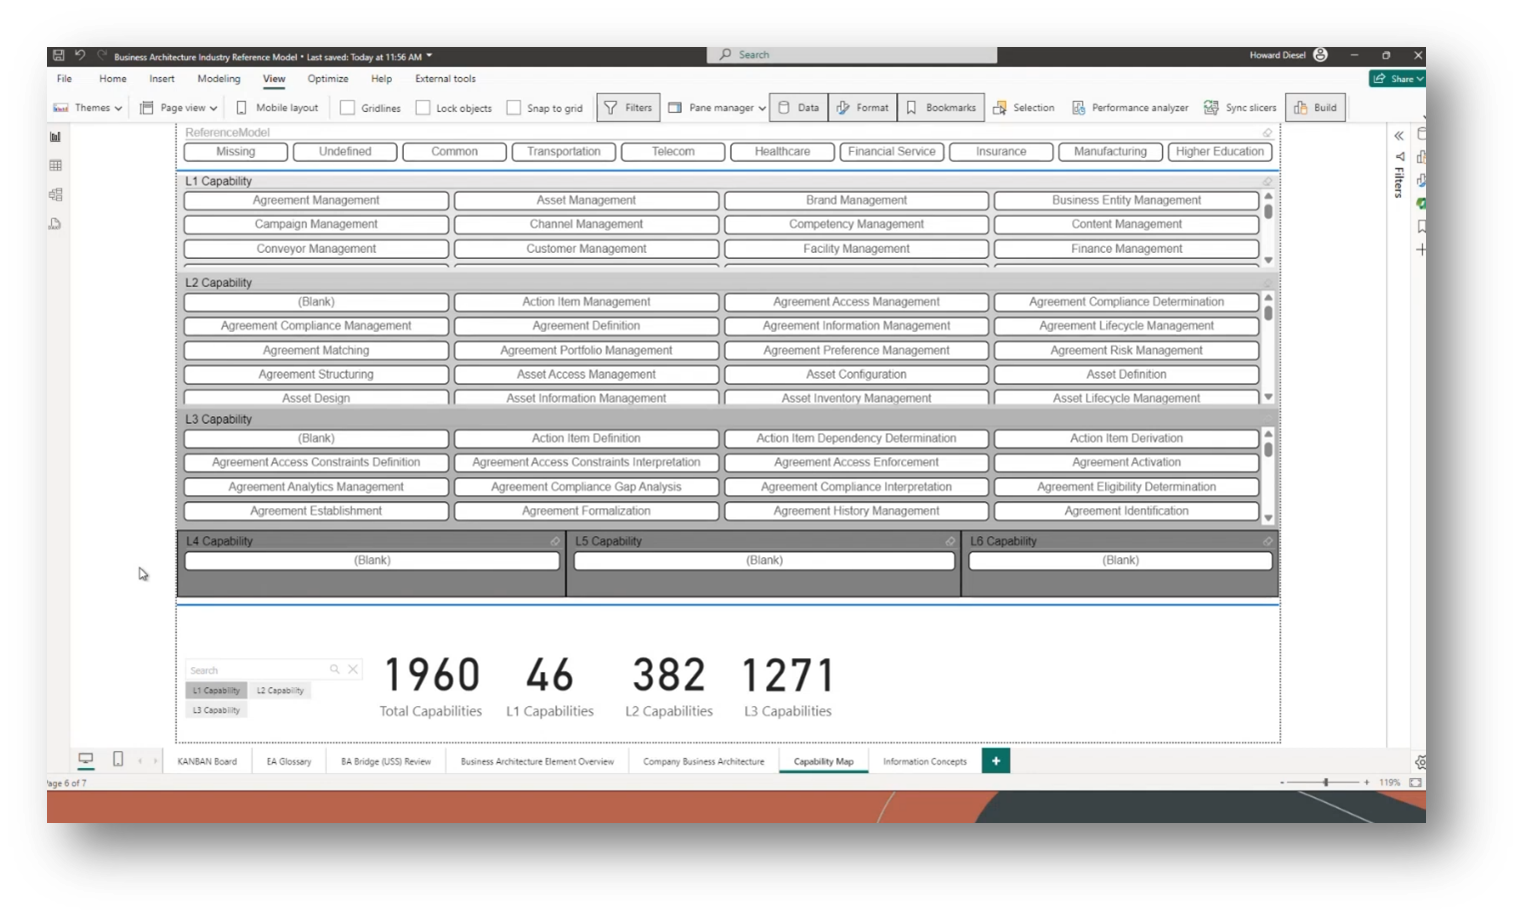Switch to Information Concepts page tab

[925, 761]
